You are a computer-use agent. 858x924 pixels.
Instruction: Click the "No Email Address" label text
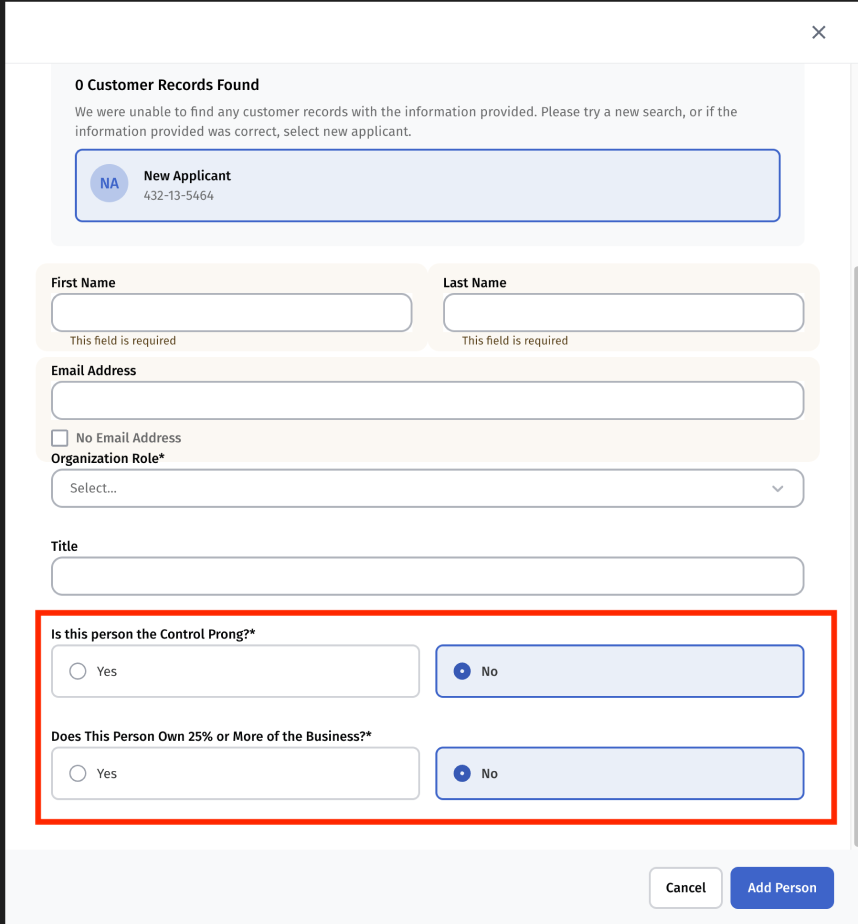(x=128, y=438)
